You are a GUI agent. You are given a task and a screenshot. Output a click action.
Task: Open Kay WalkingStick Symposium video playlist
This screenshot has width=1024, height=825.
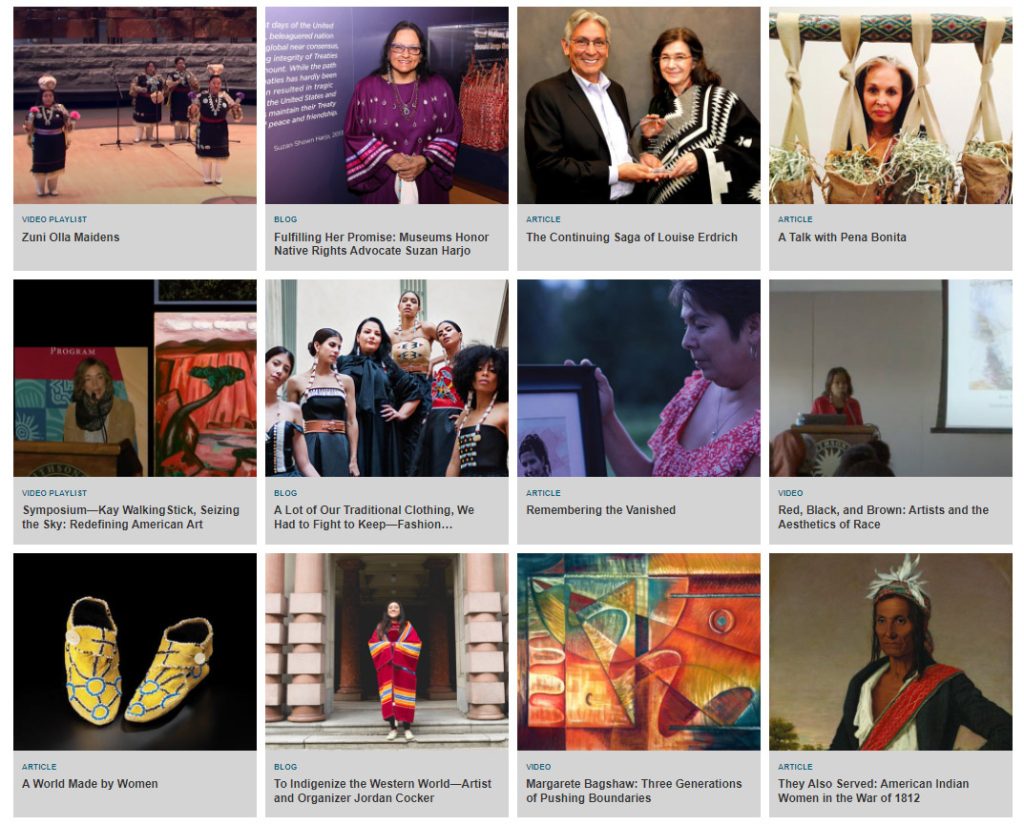(131, 517)
